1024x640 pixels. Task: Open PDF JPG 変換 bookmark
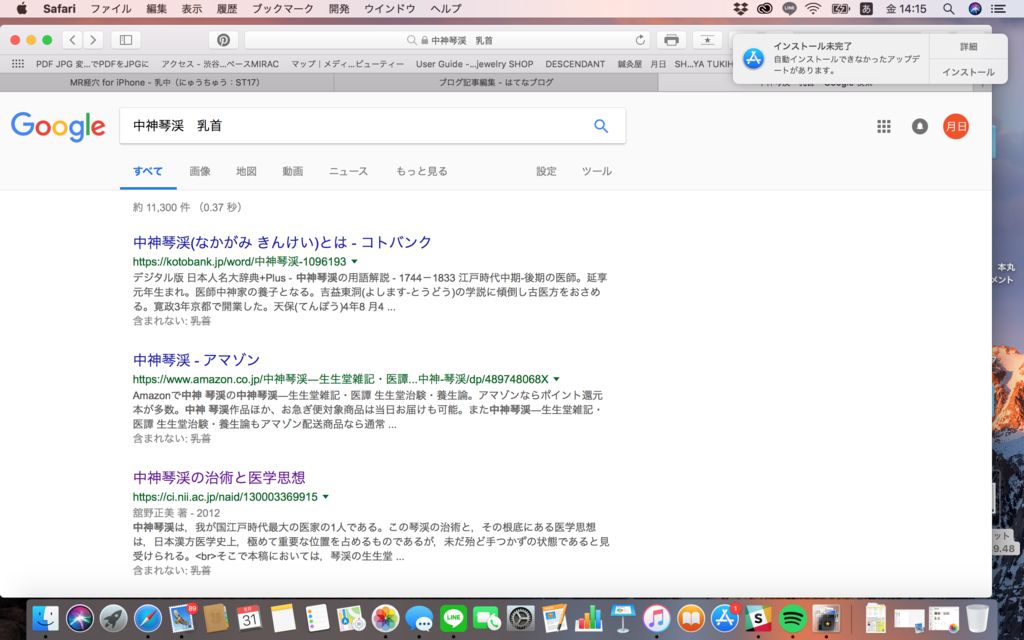pyautogui.click(x=92, y=64)
